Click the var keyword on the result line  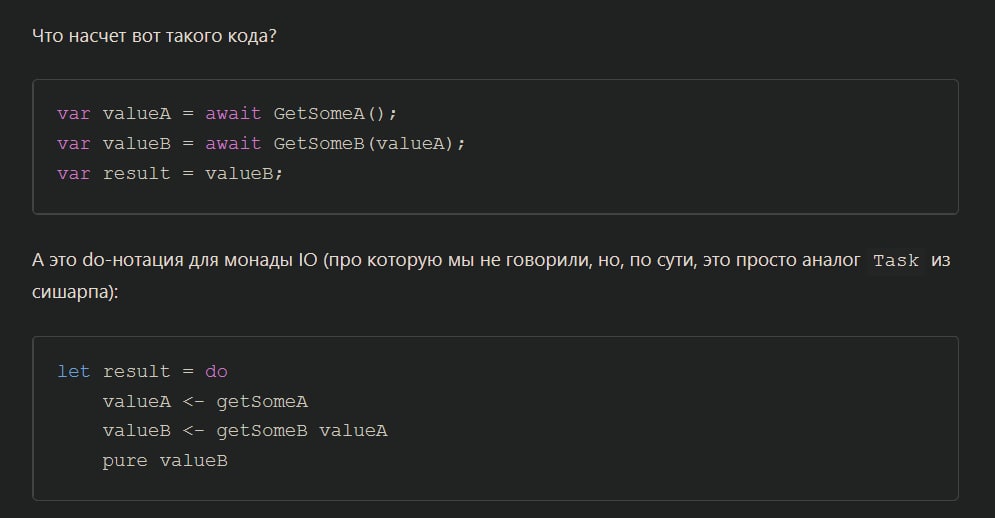pyautogui.click(x=74, y=173)
